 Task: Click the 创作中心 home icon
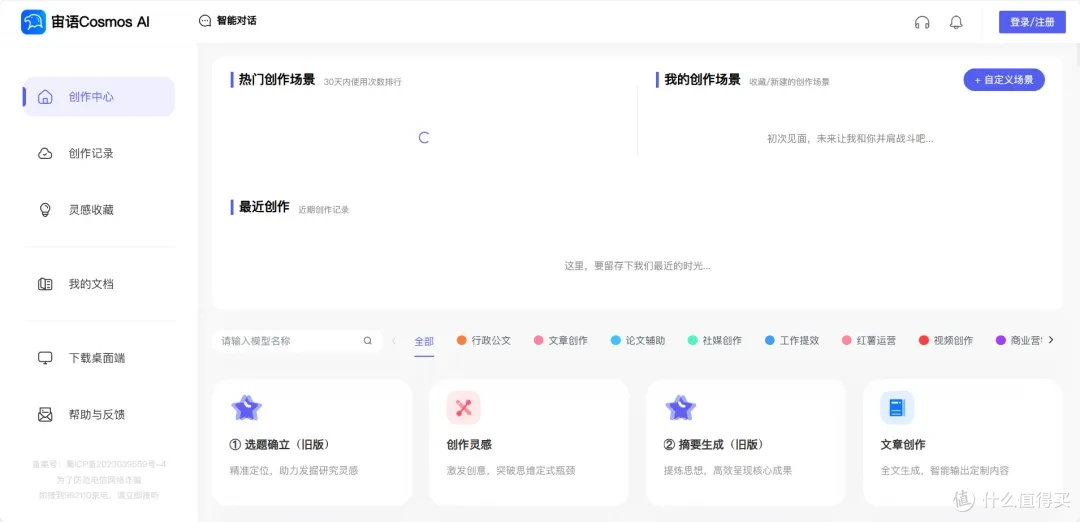click(x=45, y=97)
